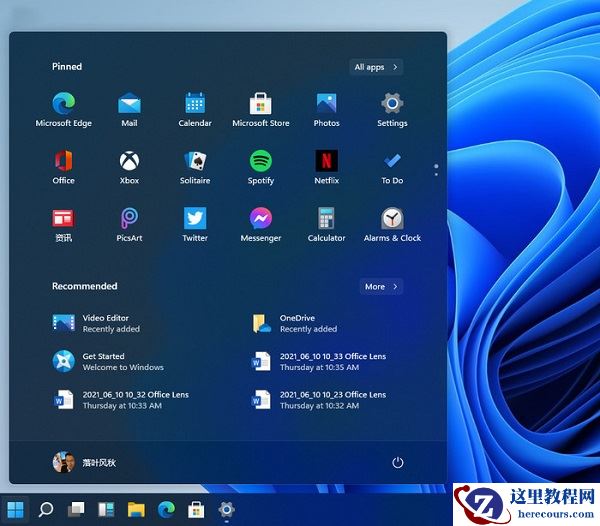Open the Calculator app
This screenshot has height=526, width=600.
(x=326, y=225)
